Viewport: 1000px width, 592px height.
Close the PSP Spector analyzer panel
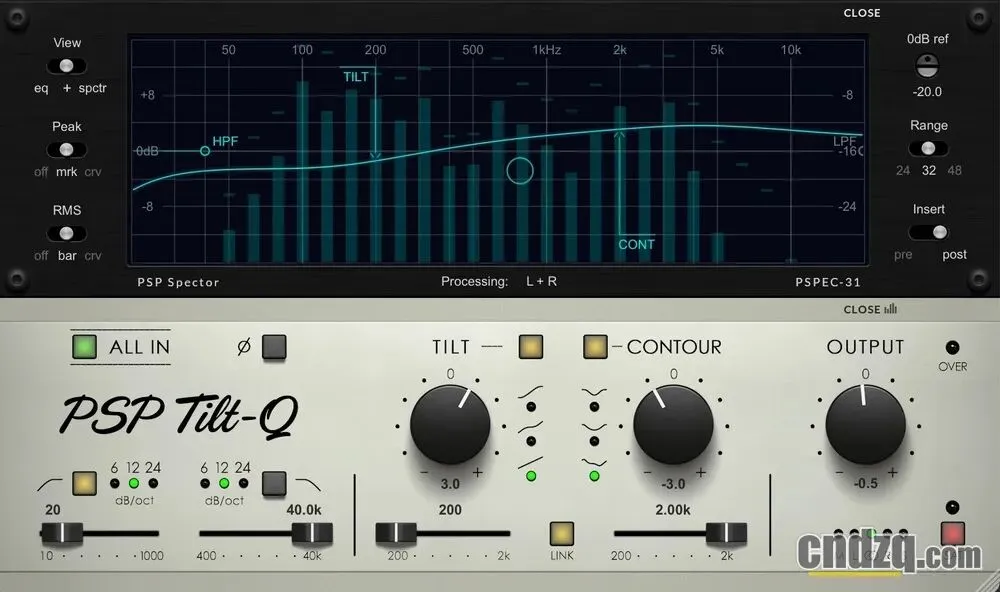pos(862,13)
